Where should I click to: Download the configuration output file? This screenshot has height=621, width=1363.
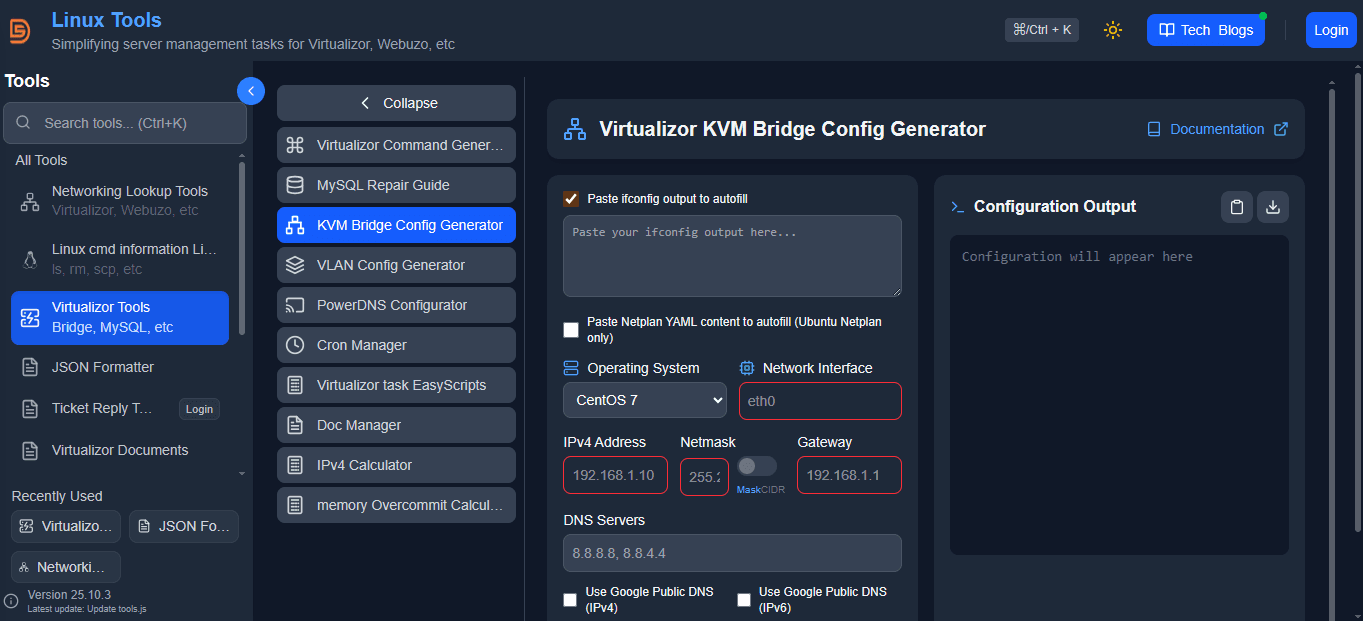pos(1273,207)
